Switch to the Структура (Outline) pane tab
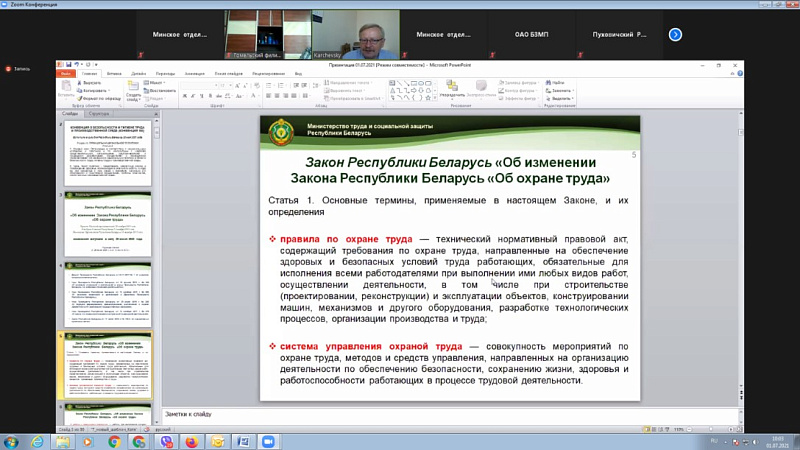 pos(99,114)
